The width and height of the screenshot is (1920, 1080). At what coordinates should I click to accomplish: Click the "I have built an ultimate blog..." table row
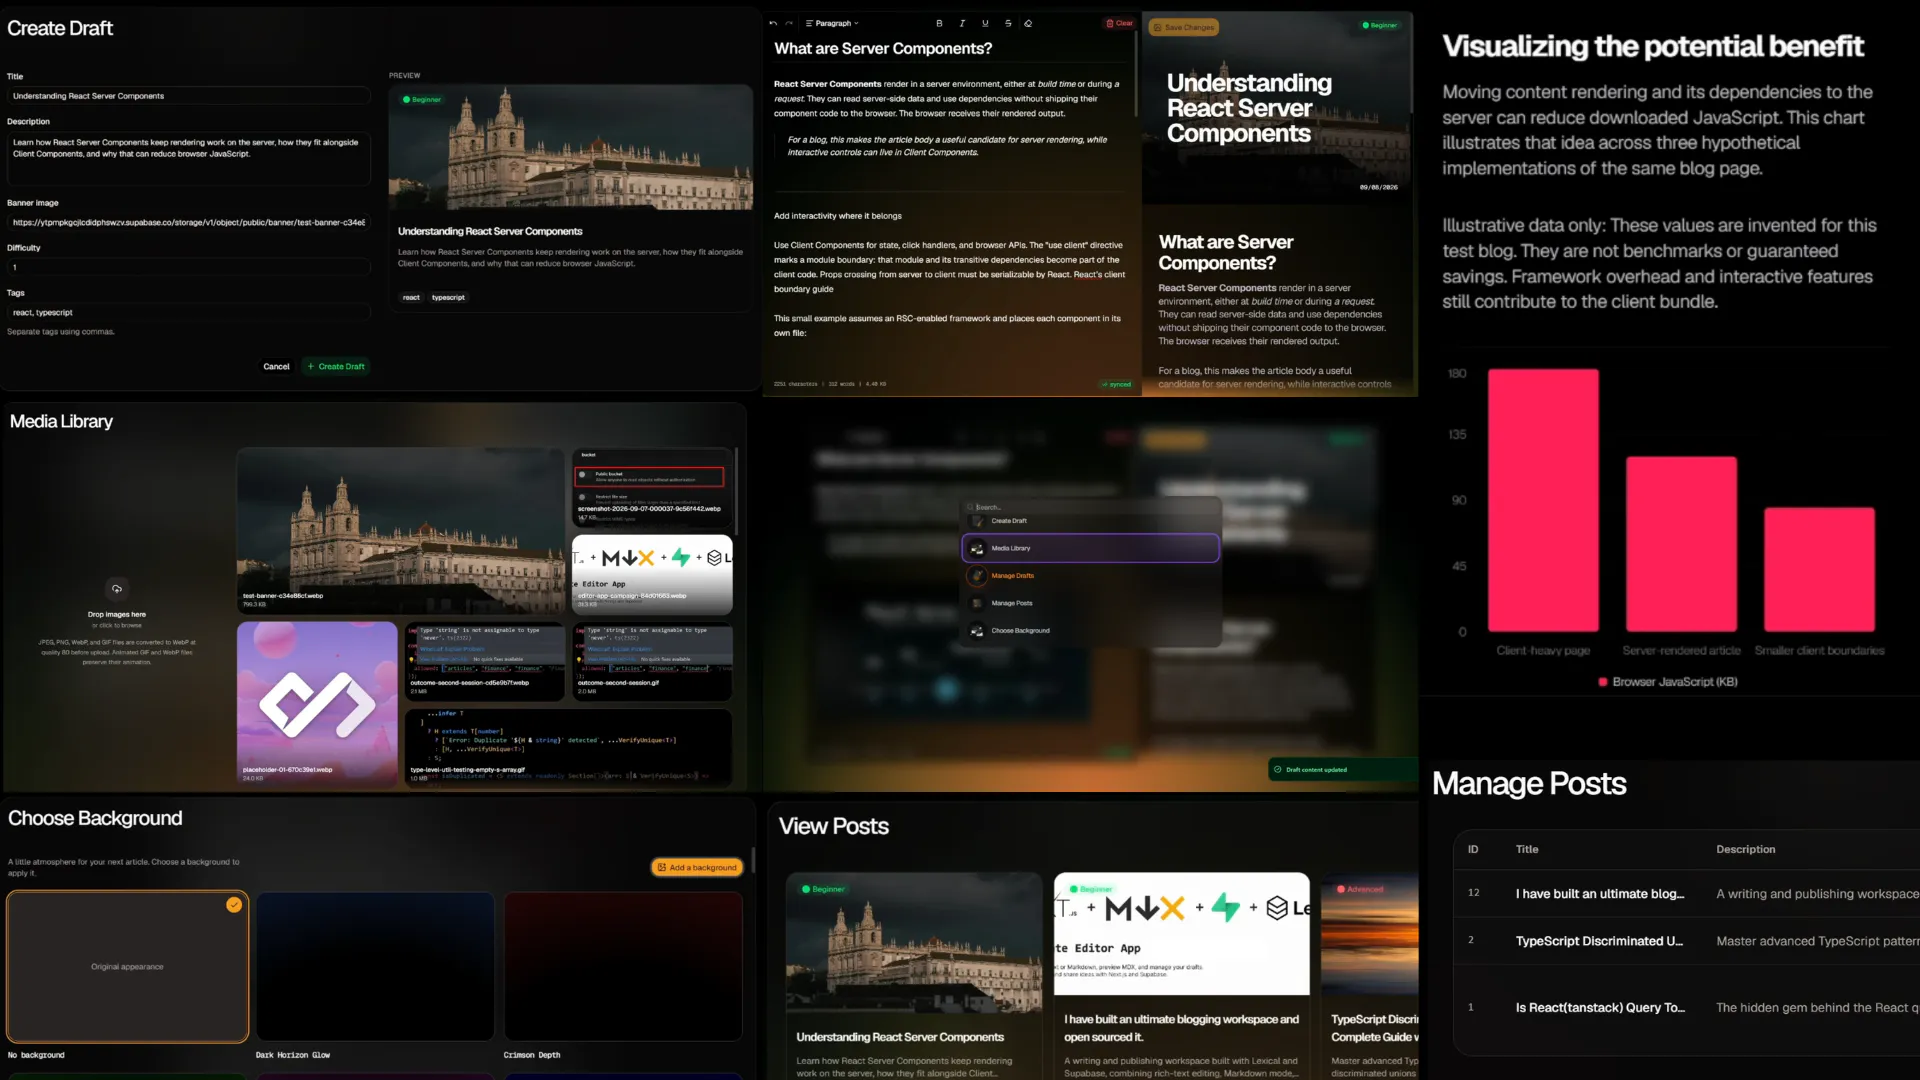tap(1686, 893)
